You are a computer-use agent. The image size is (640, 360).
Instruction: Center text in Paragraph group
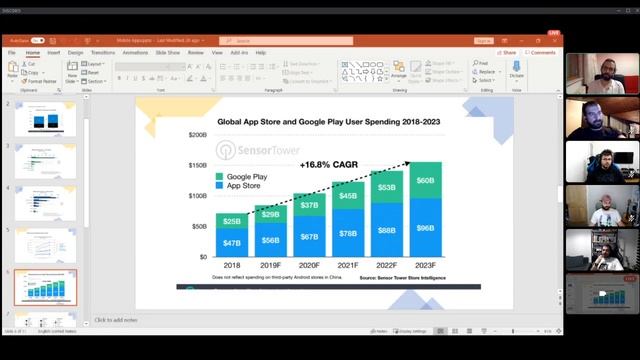click(x=231, y=78)
